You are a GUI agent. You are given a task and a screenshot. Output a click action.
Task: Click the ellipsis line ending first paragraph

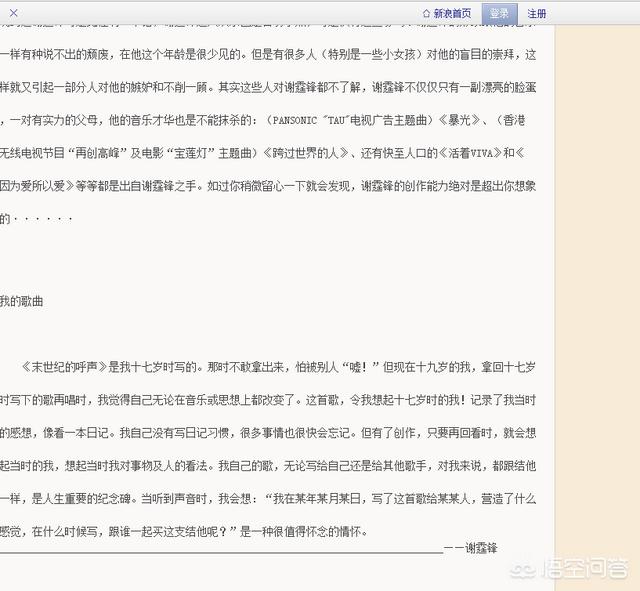42,219
